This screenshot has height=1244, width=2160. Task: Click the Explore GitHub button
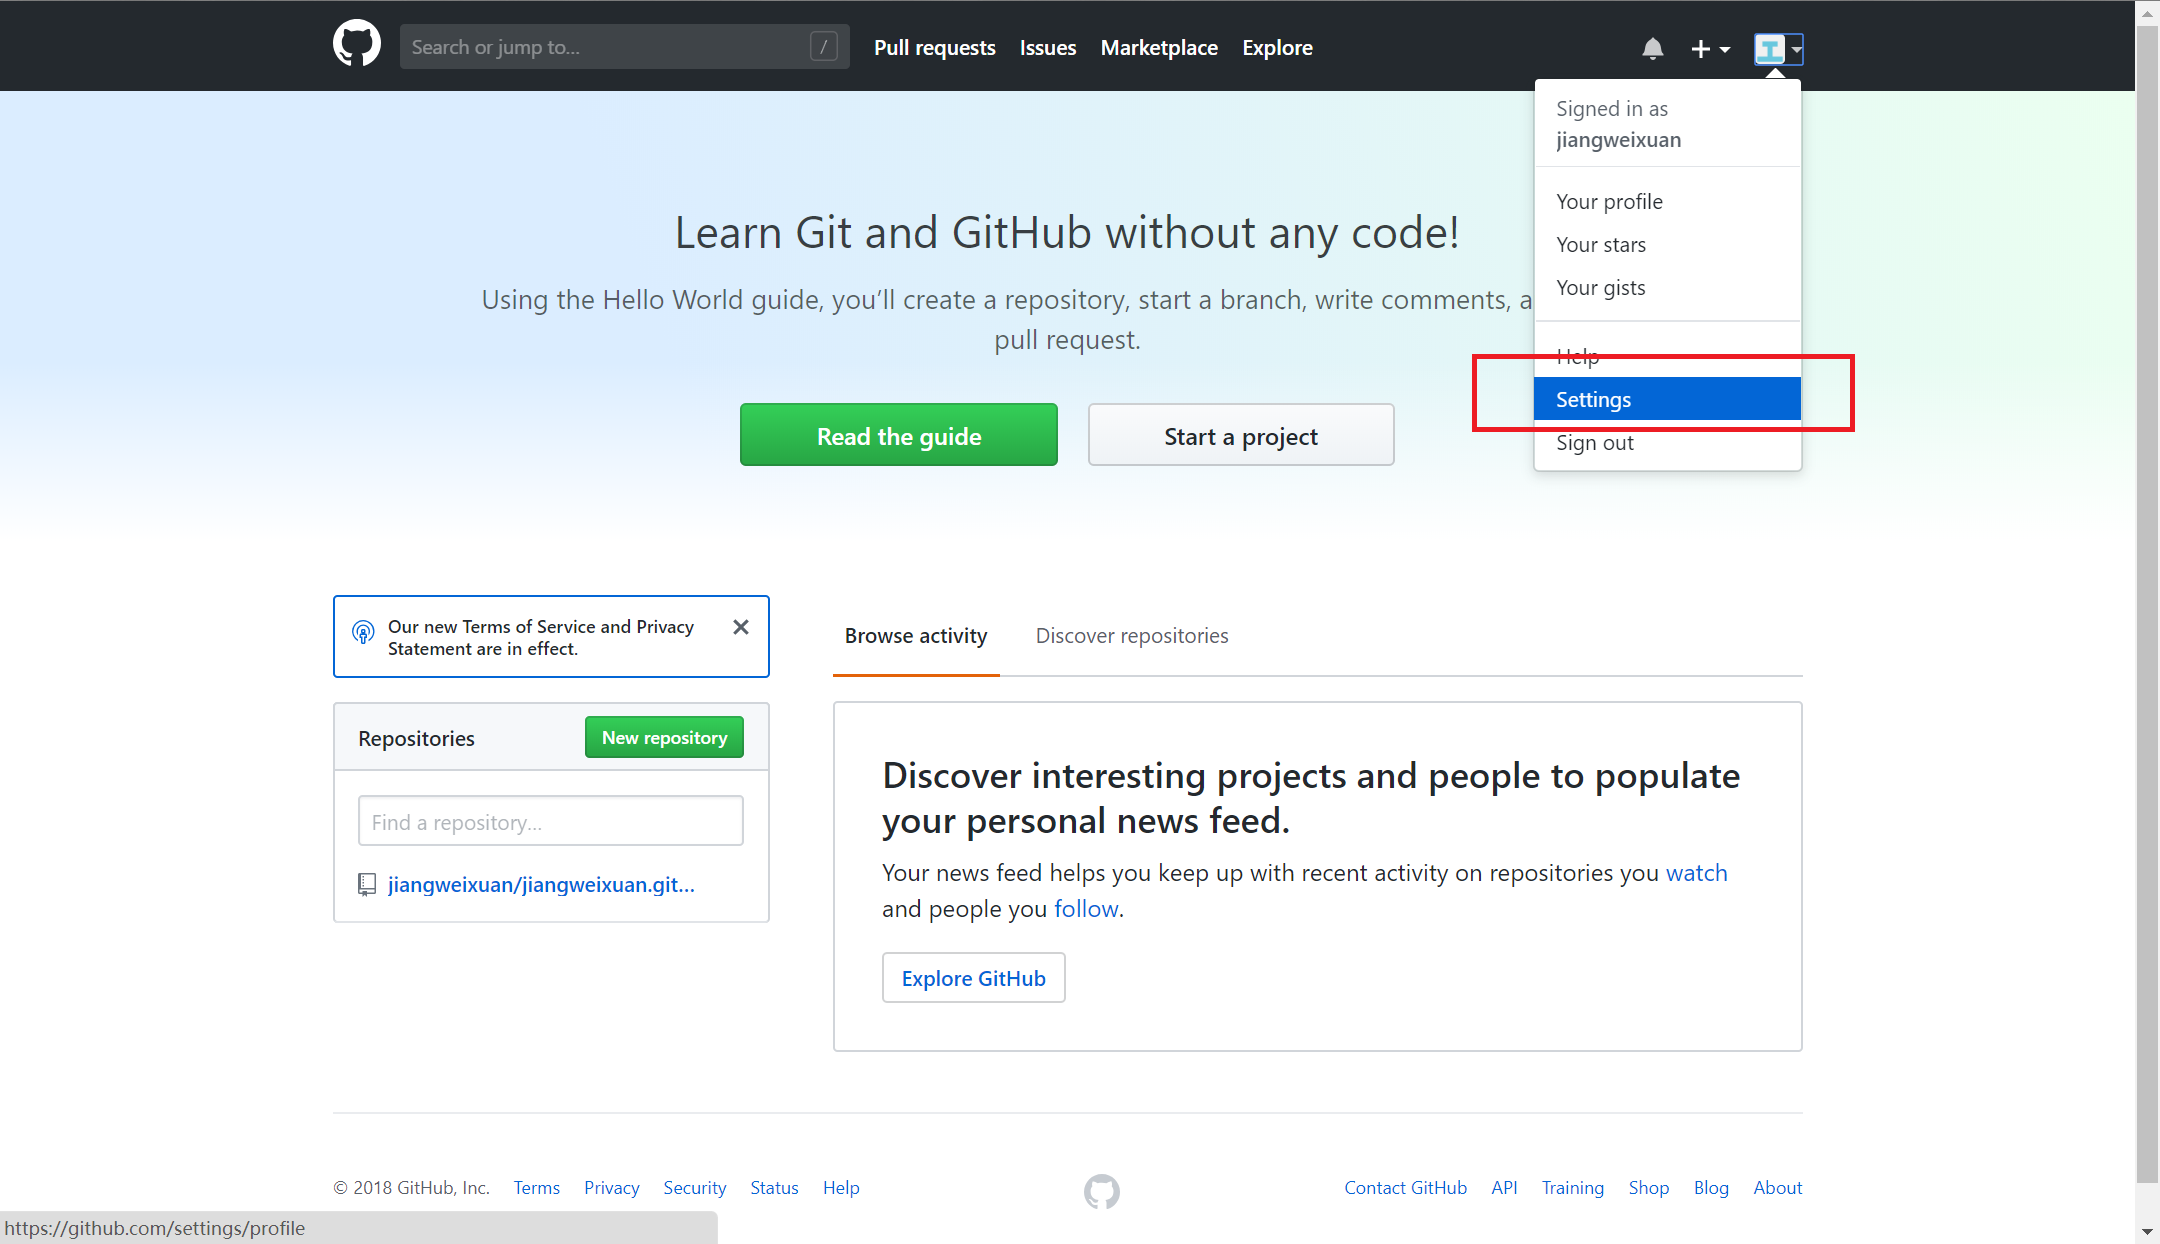(973, 978)
